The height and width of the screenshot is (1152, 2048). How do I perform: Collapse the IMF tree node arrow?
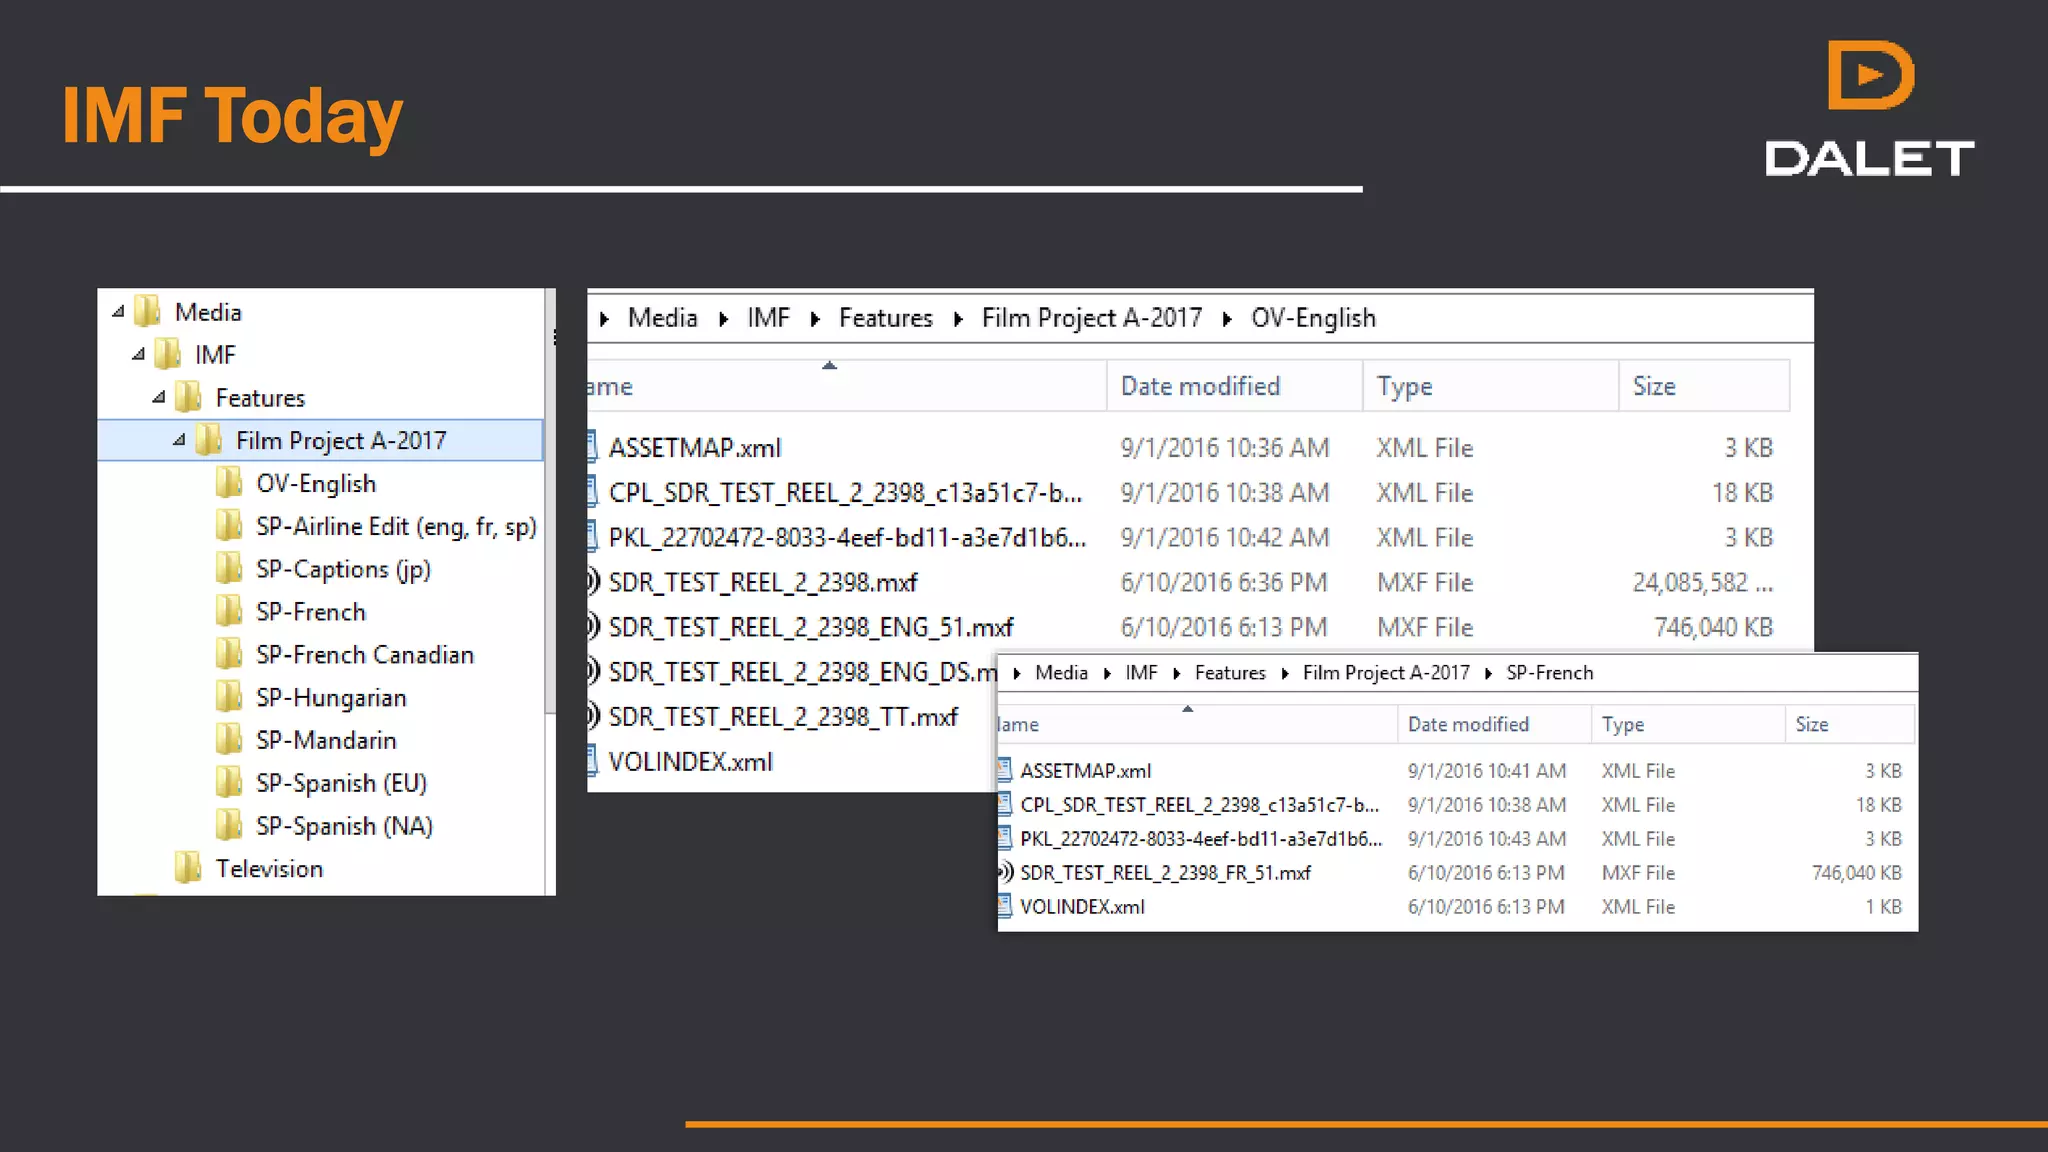click(x=139, y=354)
